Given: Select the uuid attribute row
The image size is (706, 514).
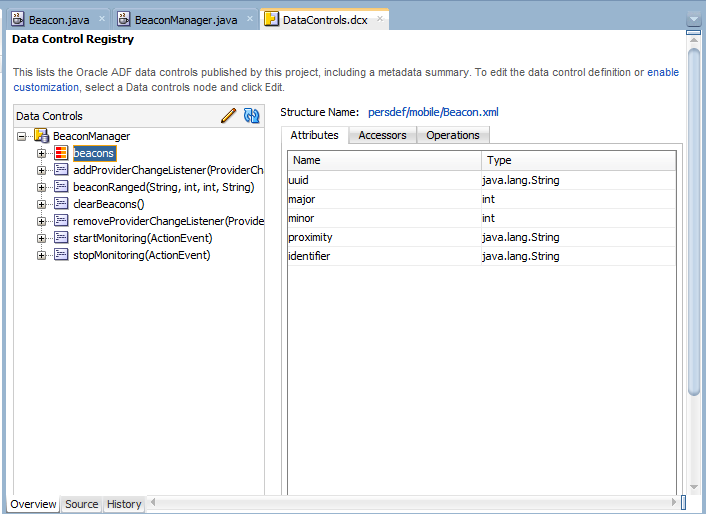Looking at the screenshot, I should tap(481, 180).
